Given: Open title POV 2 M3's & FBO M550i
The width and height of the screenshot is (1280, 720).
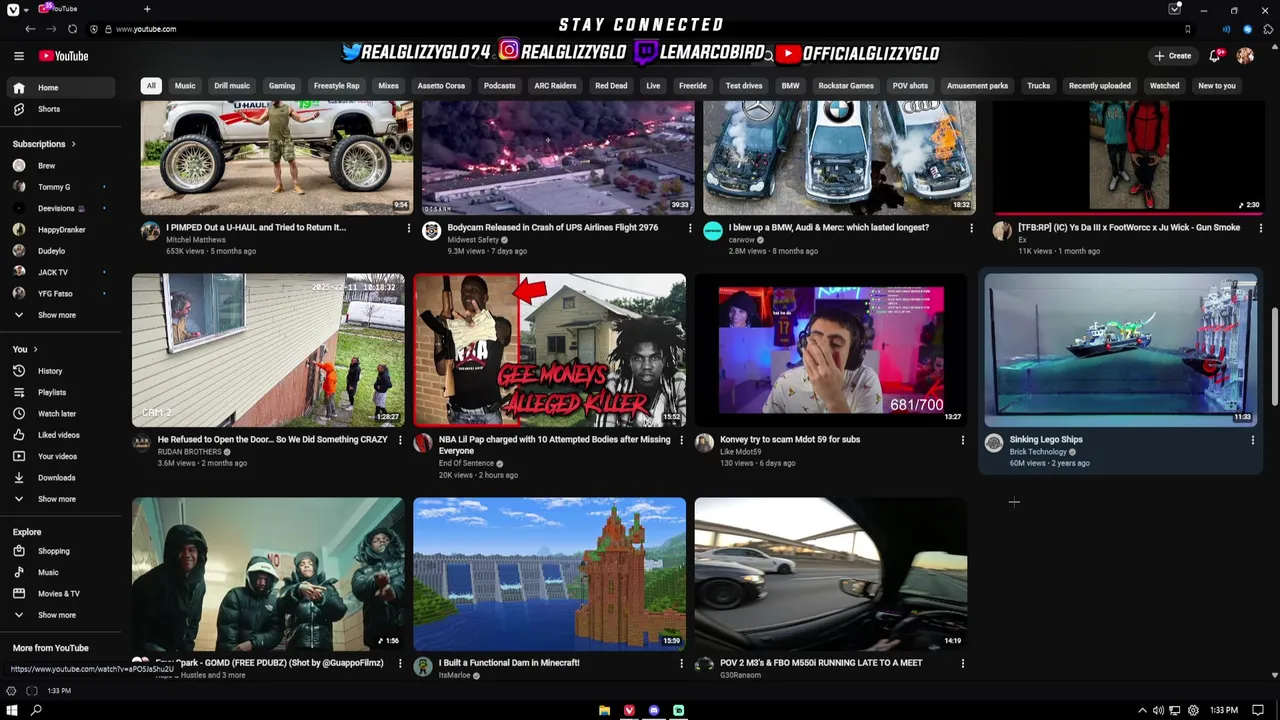Looking at the screenshot, I should (x=821, y=662).
